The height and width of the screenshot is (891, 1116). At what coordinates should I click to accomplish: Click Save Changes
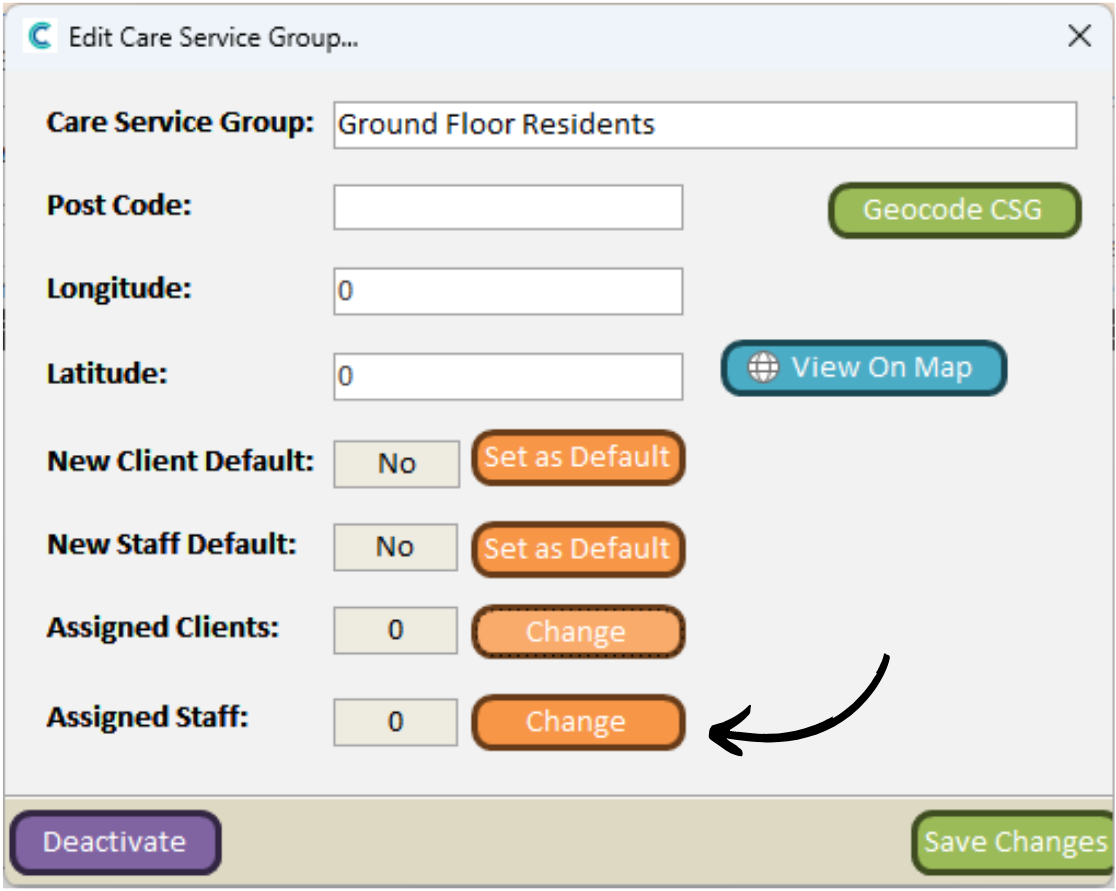(1014, 843)
